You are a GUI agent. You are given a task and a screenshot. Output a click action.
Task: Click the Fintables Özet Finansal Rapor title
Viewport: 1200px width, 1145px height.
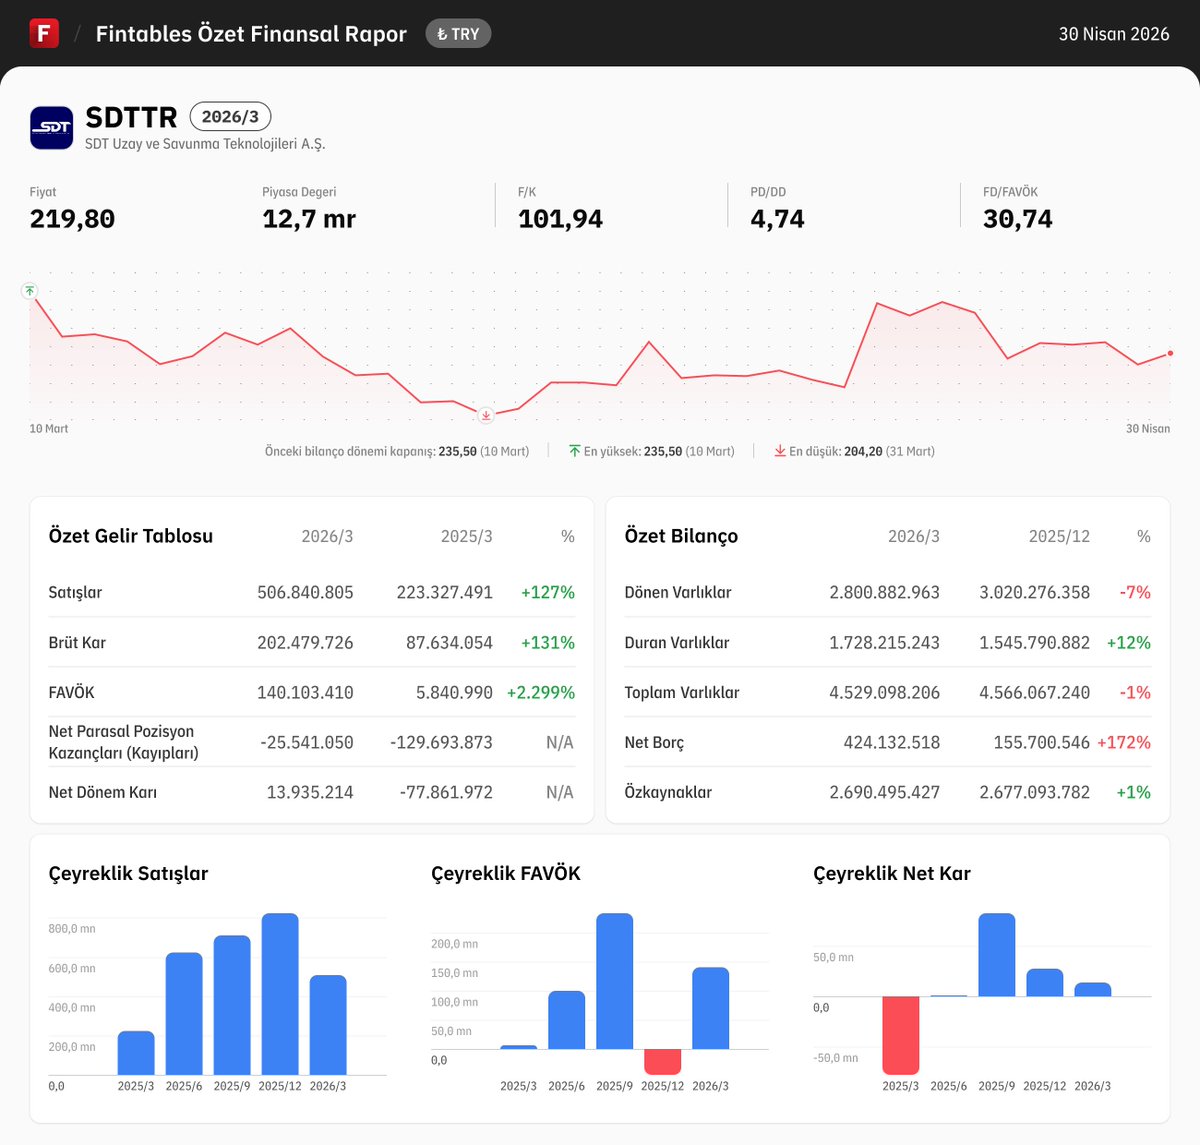pos(251,34)
